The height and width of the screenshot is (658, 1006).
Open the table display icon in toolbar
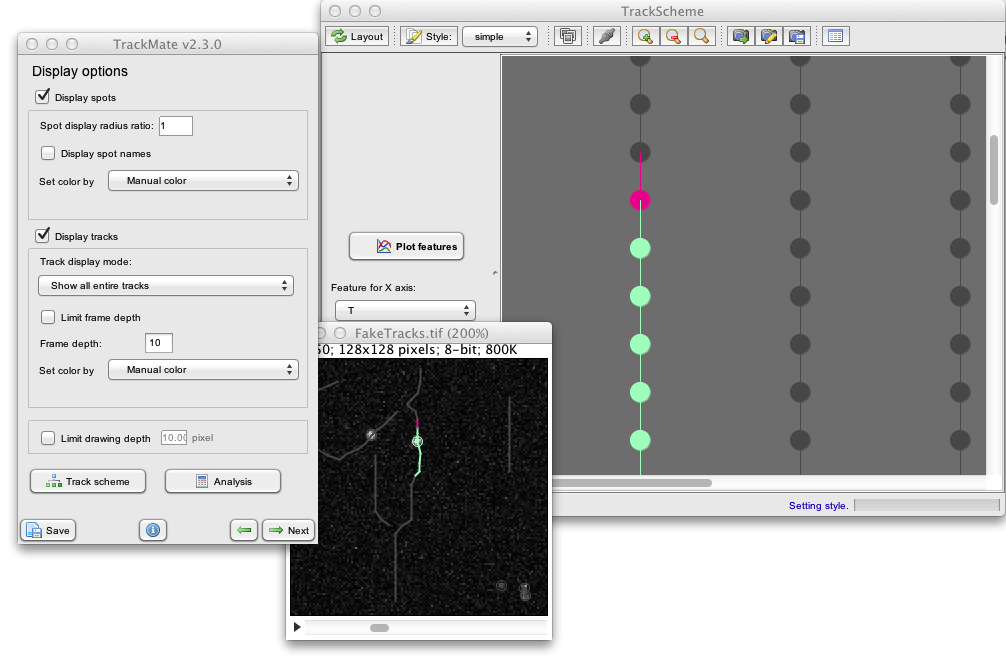click(835, 37)
